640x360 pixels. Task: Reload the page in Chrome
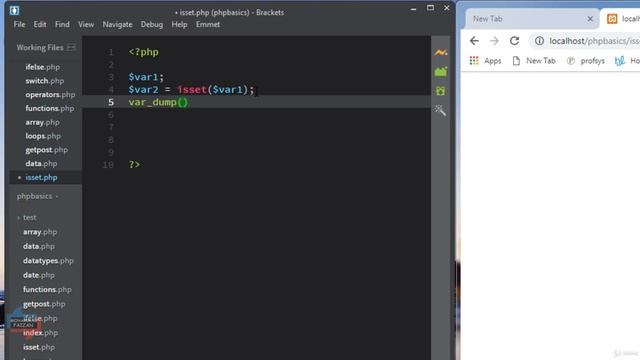[514, 41]
